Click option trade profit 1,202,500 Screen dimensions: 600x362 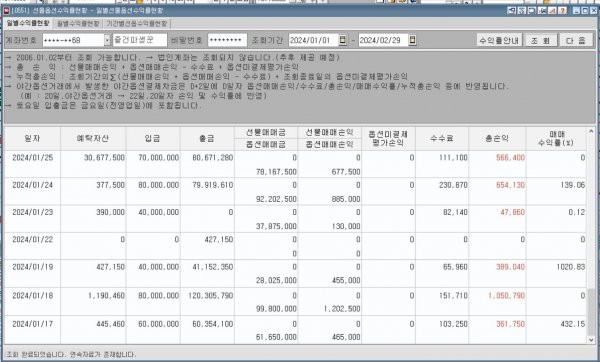[x=342, y=309]
